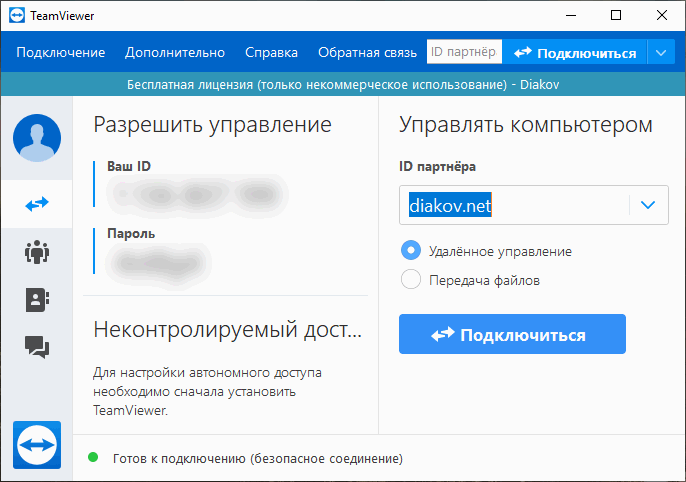Open the Обратная связь menu
Image resolution: width=686 pixels, height=482 pixels.
coord(368,52)
